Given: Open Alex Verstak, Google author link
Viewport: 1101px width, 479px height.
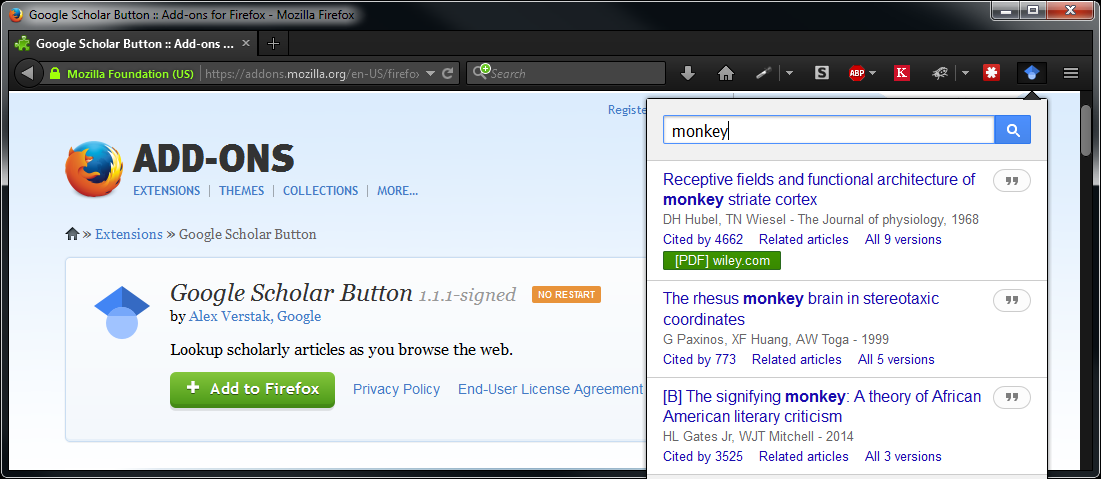Looking at the screenshot, I should click(x=255, y=317).
